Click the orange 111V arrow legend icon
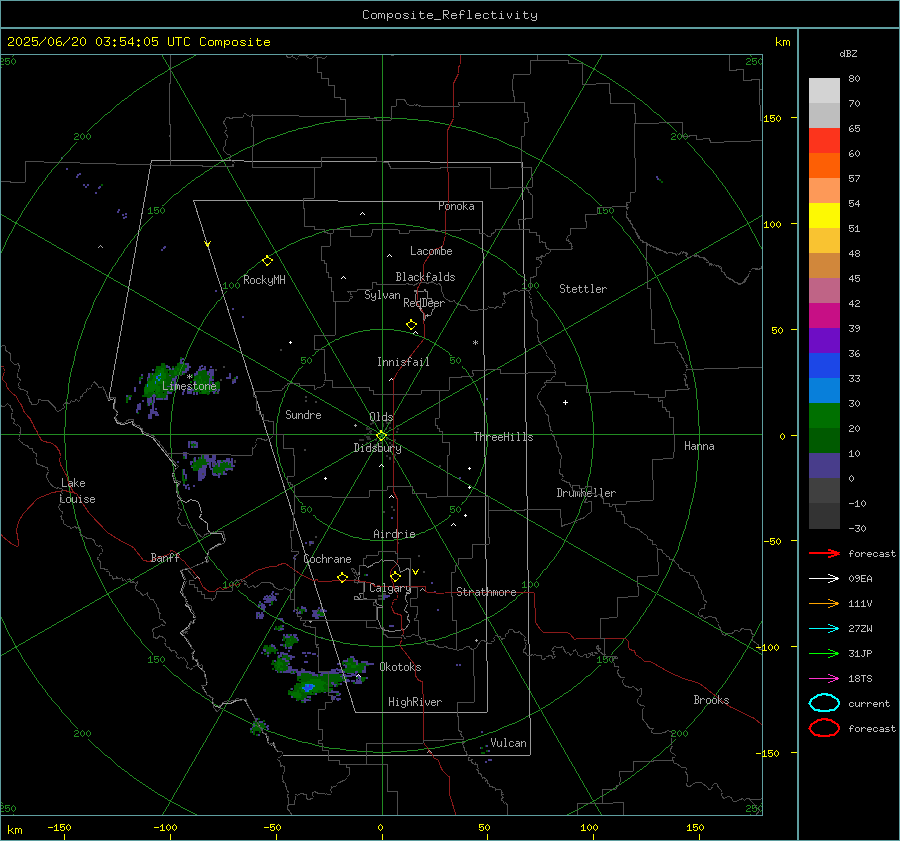 824,603
